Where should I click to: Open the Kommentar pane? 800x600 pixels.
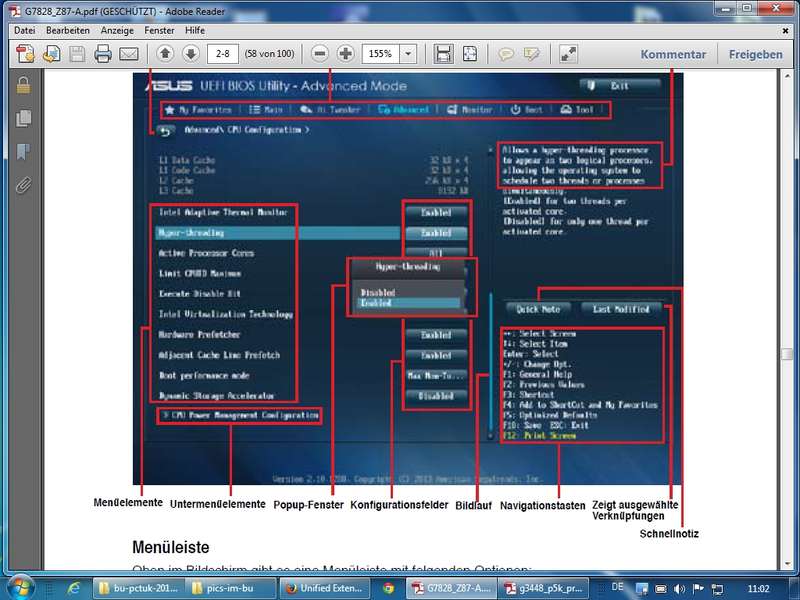click(x=673, y=54)
